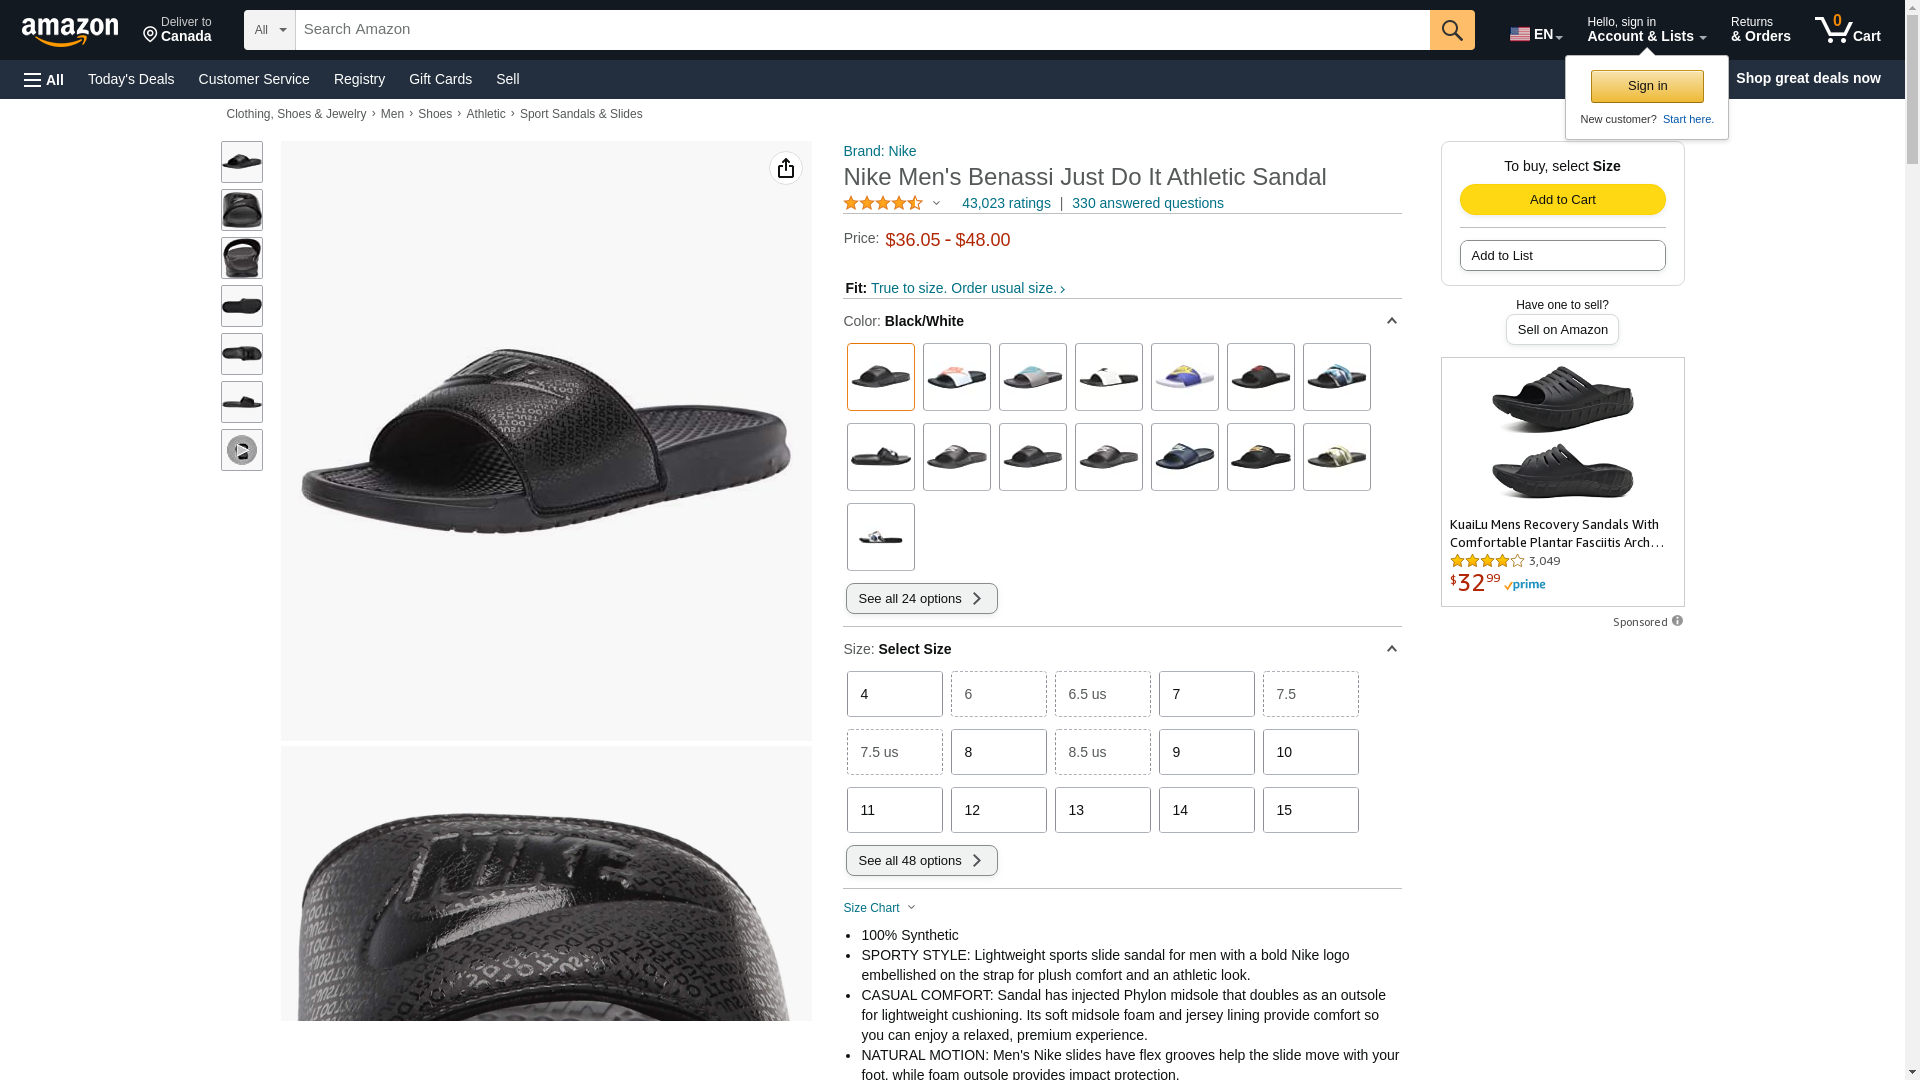Play the product video thumbnail

[241, 450]
